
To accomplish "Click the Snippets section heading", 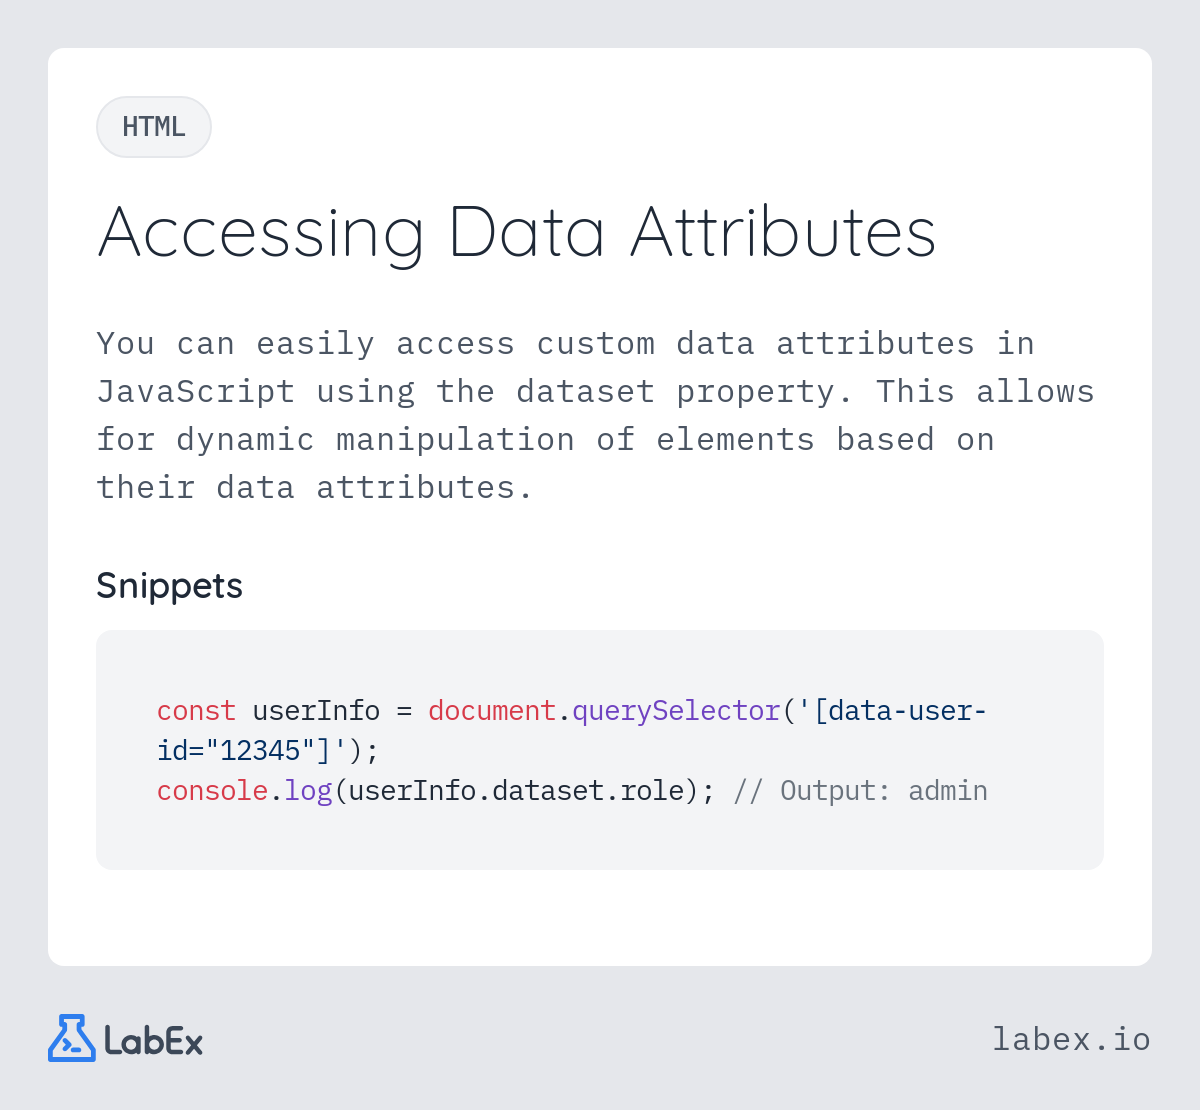I will (169, 585).
